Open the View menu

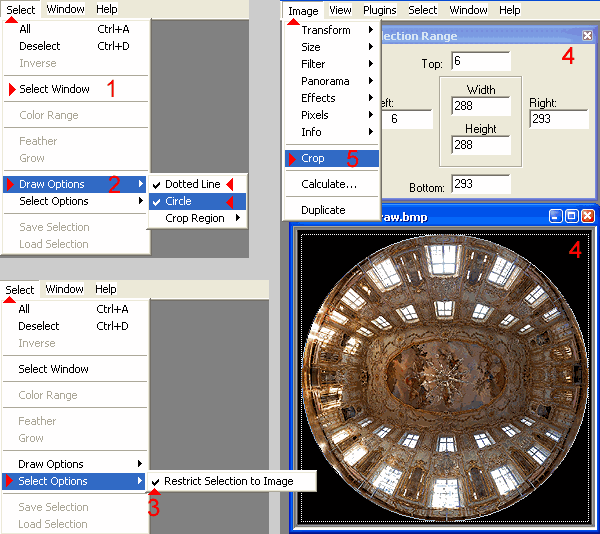(x=340, y=10)
